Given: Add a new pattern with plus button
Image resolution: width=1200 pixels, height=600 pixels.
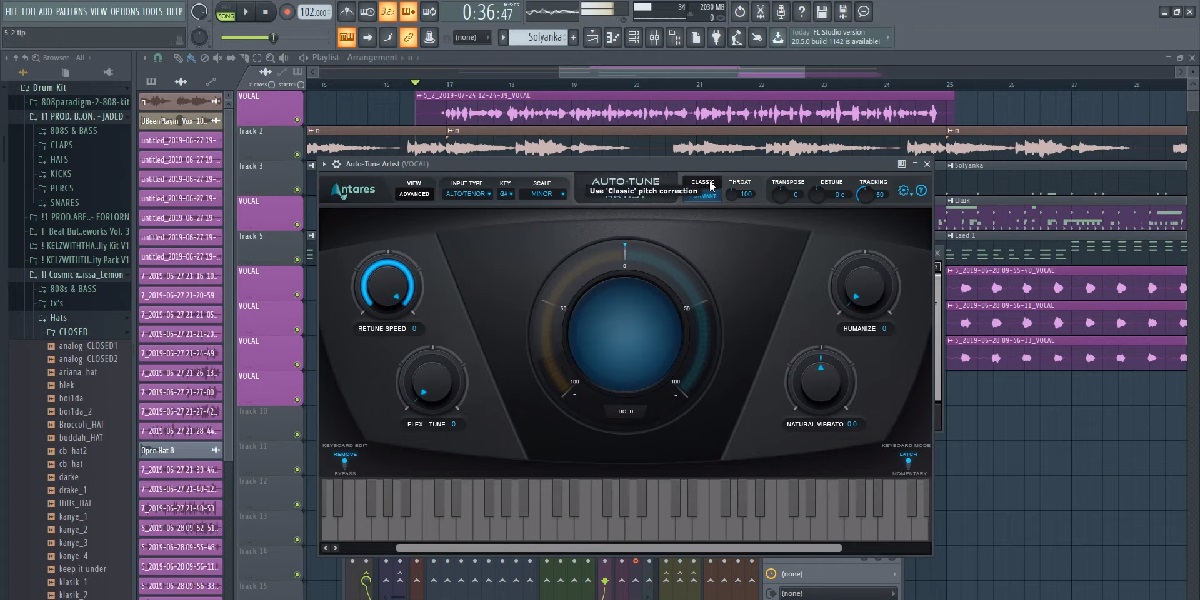Looking at the screenshot, I should click(575, 37).
